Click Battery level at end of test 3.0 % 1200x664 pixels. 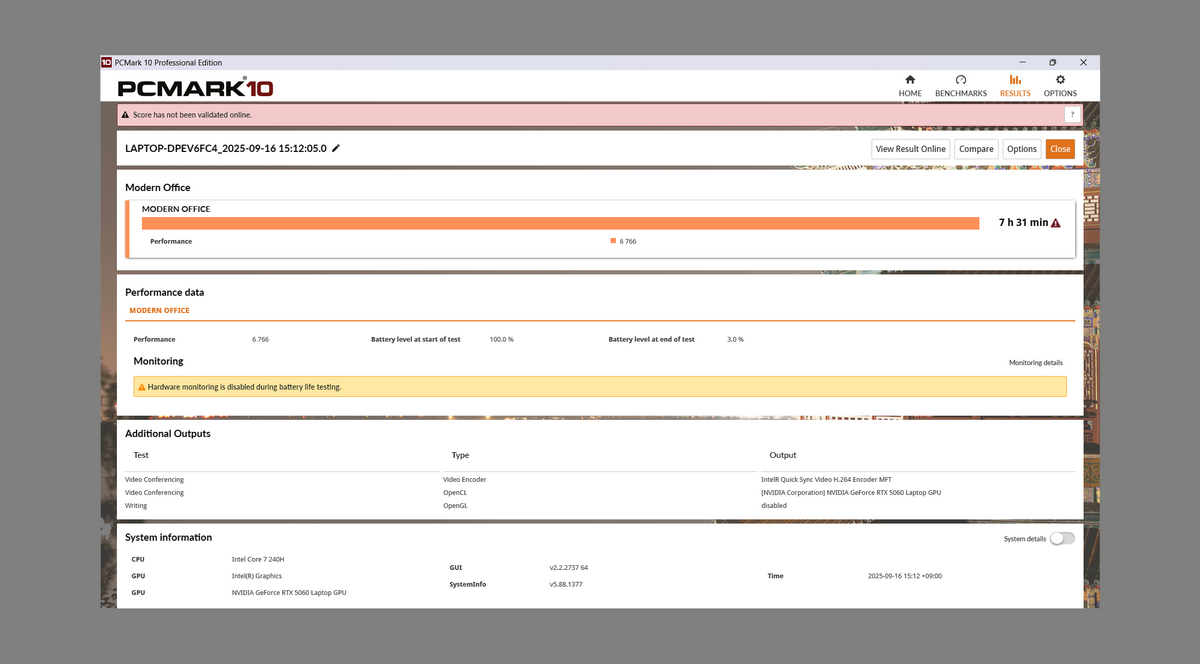735,339
